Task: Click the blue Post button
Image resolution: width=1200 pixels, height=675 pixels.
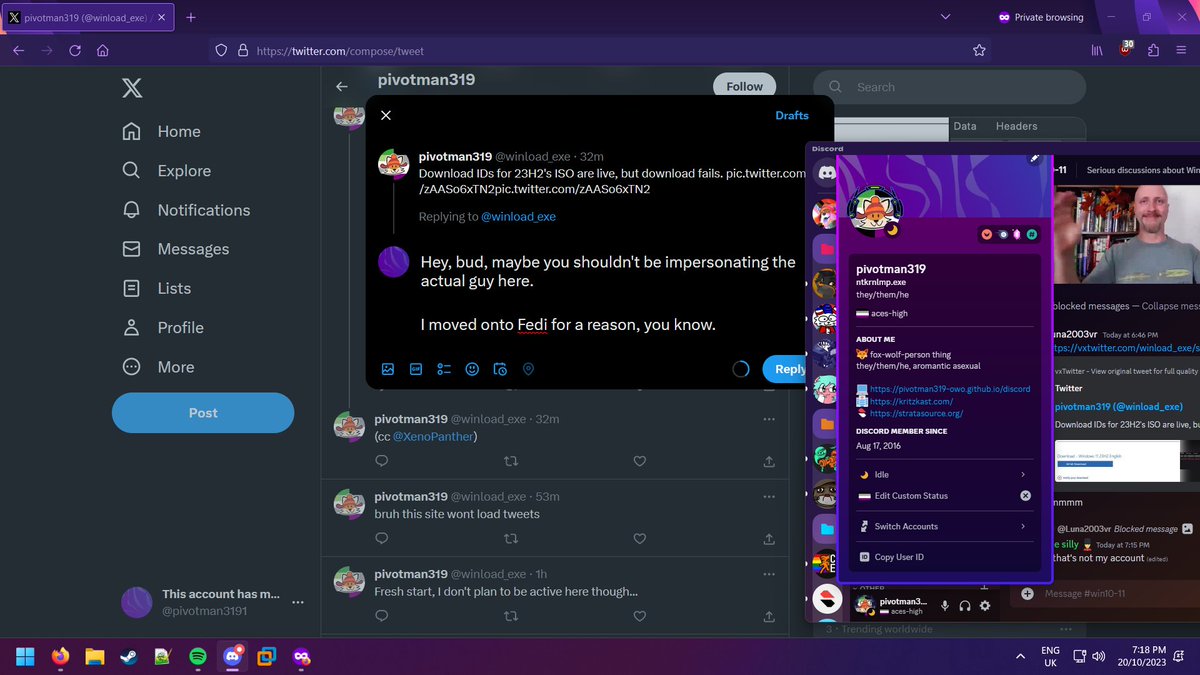Action: [203, 413]
